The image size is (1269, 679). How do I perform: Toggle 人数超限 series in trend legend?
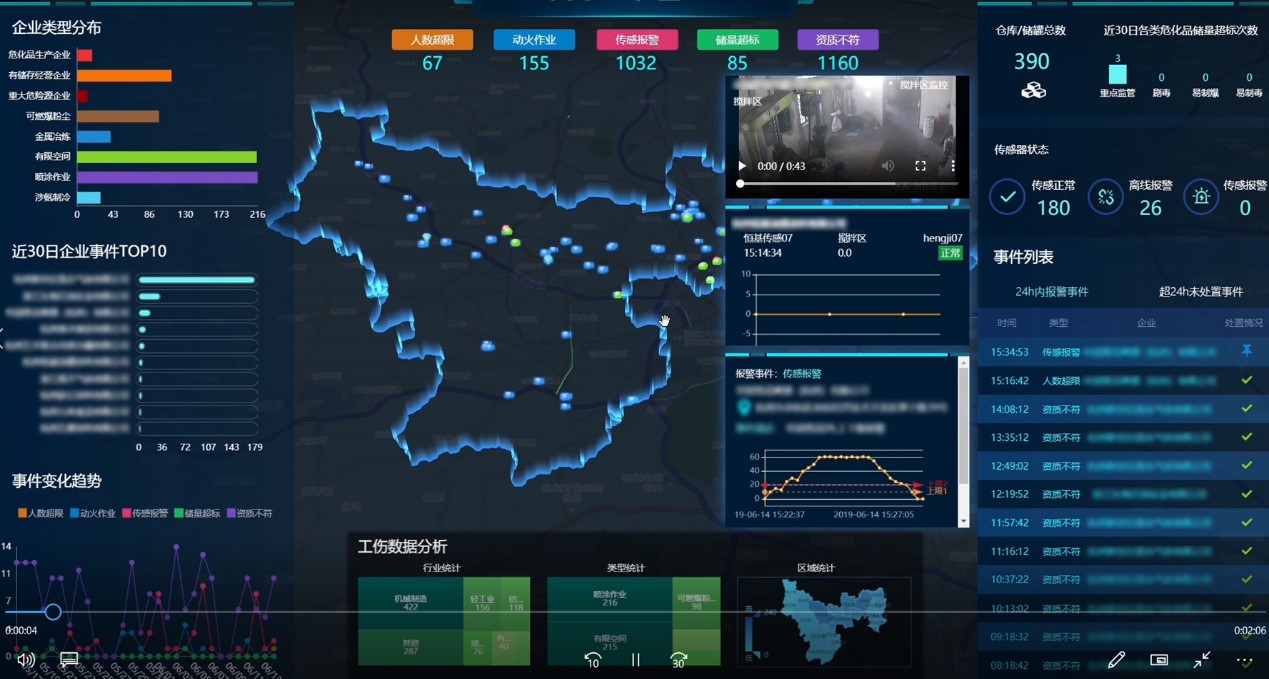[x=41, y=513]
